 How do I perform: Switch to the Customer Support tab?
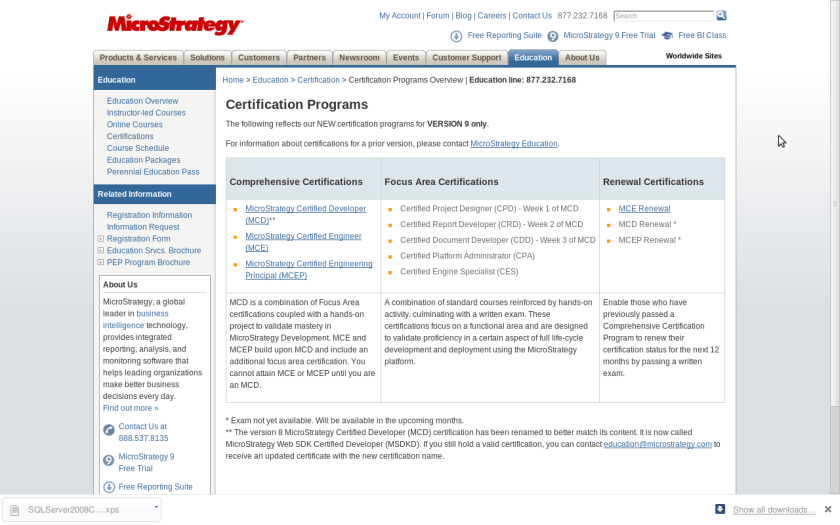466,58
